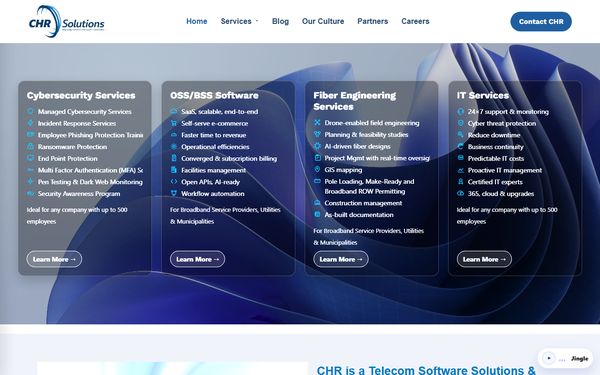The image size is (600, 375).
Task: Click the Faster time to revenue icon
Action: point(174,135)
